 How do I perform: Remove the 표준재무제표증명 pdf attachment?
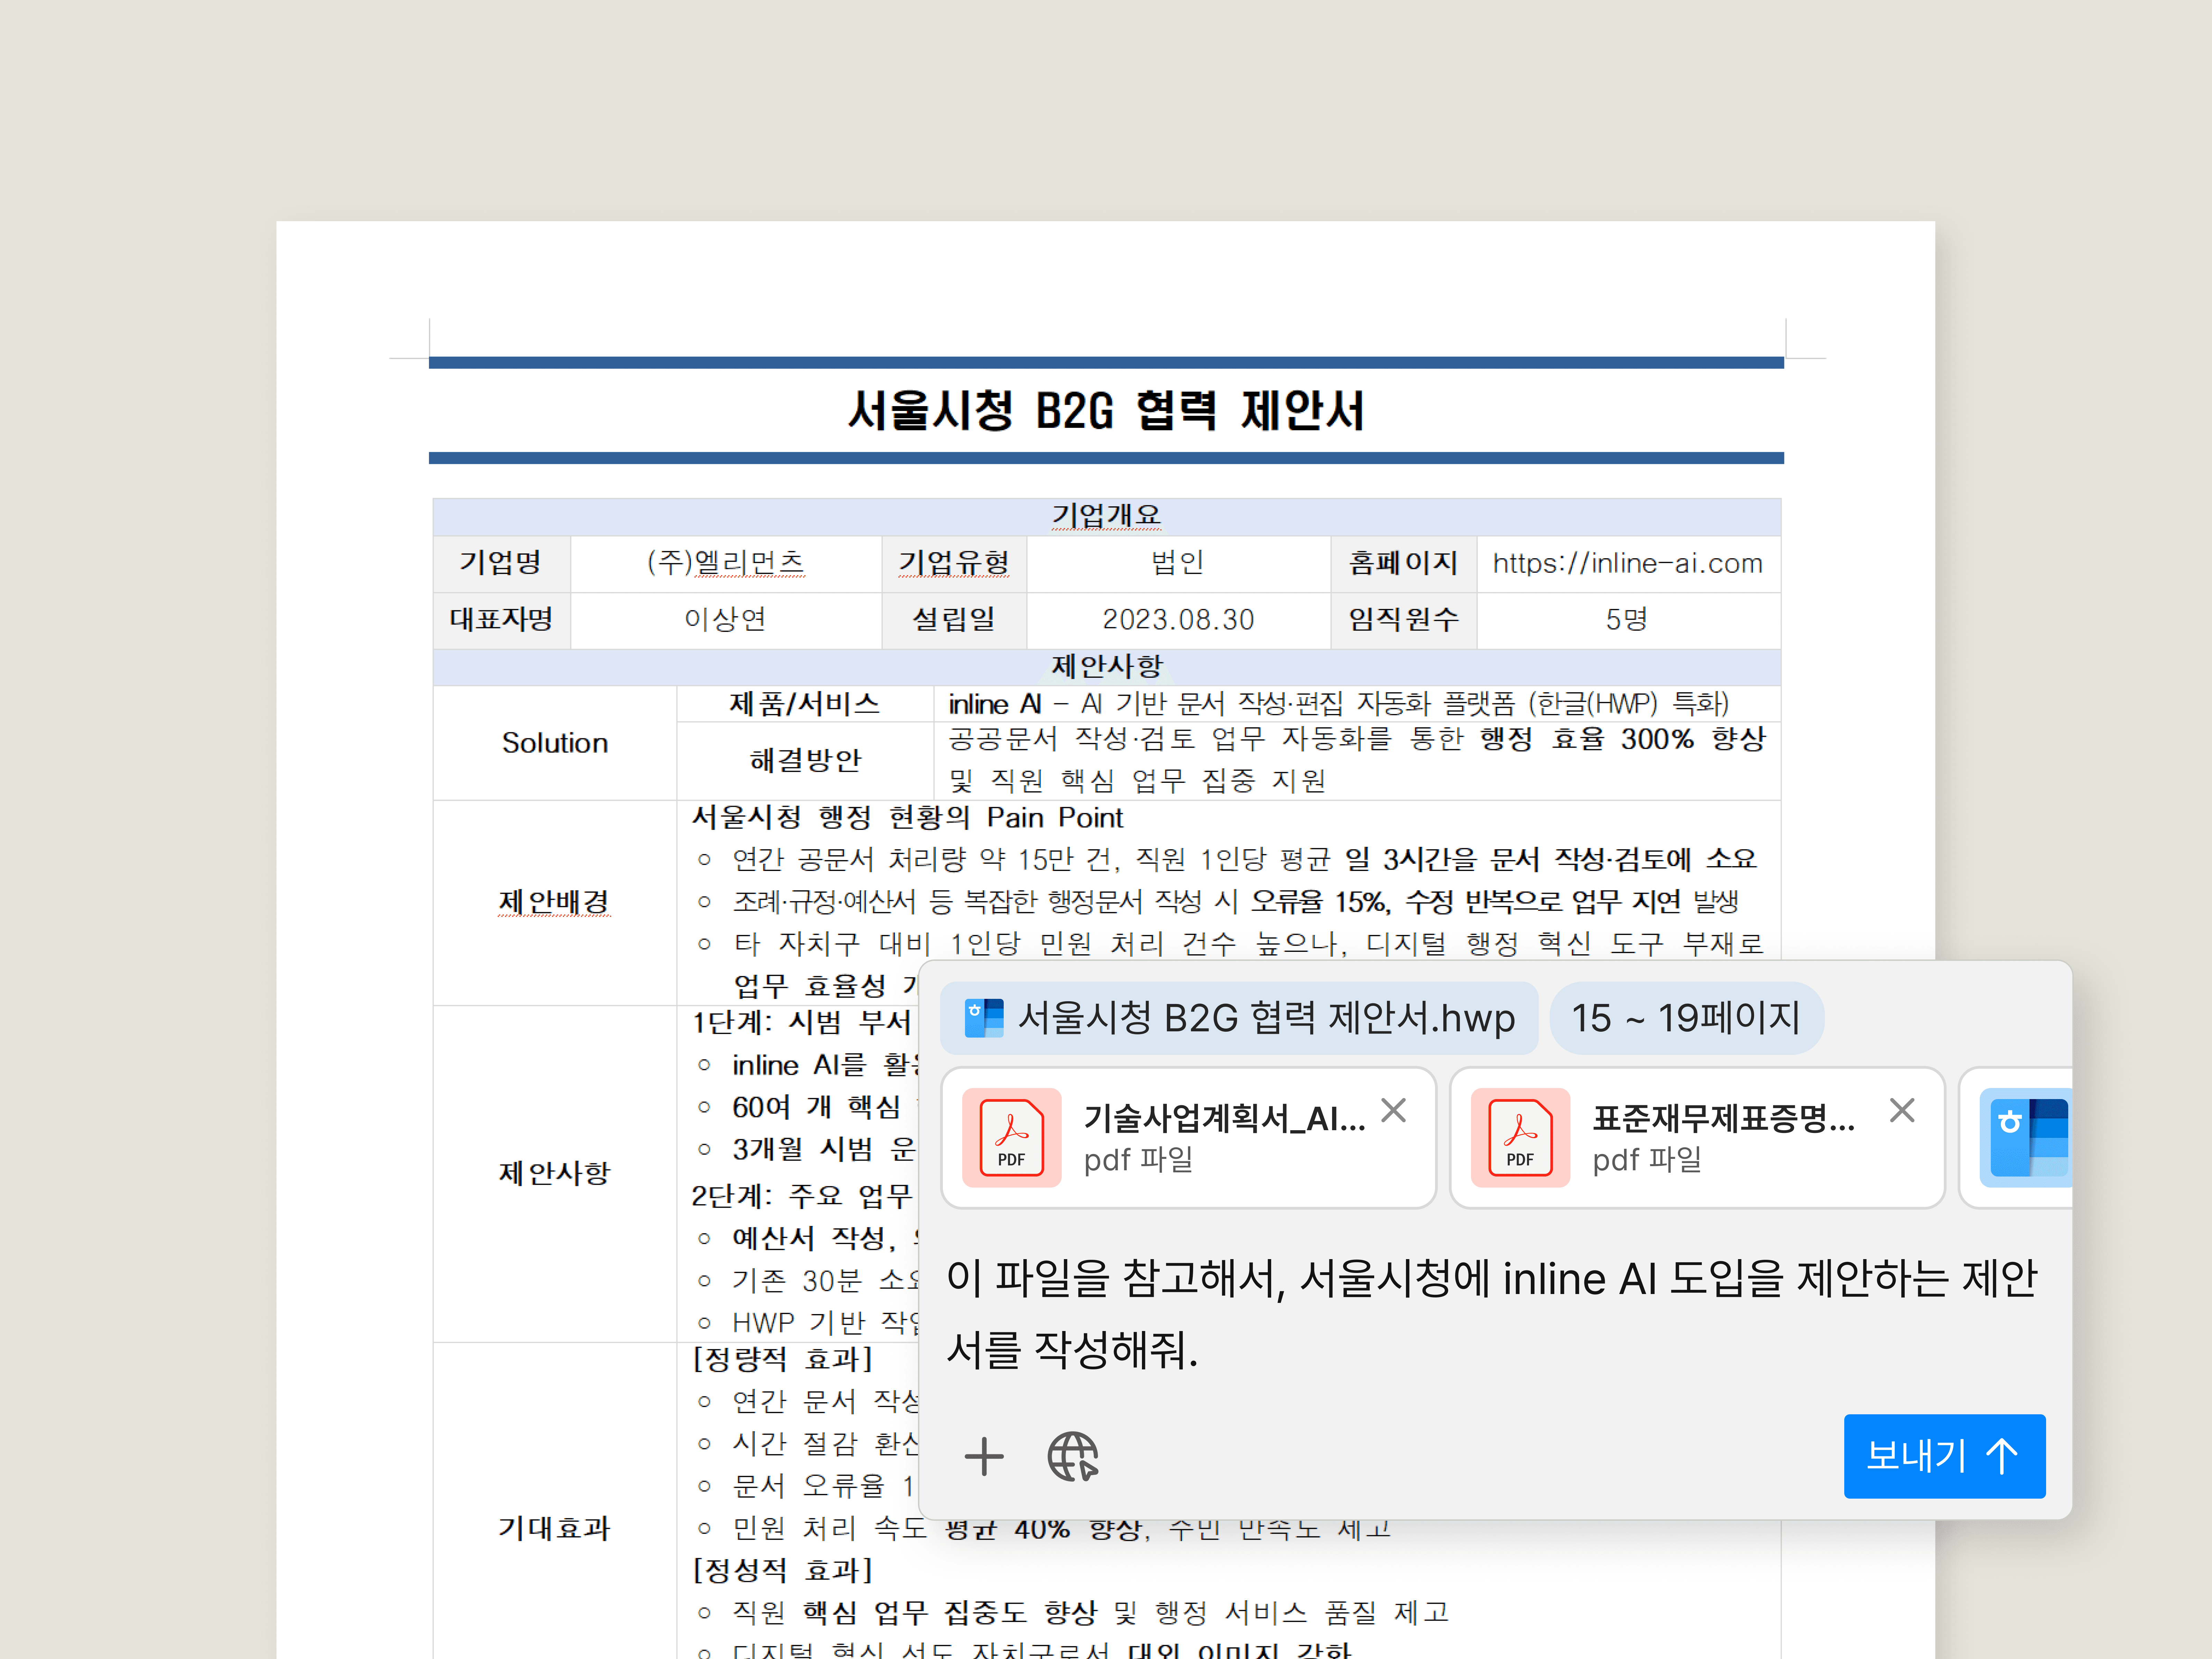pos(1902,1110)
